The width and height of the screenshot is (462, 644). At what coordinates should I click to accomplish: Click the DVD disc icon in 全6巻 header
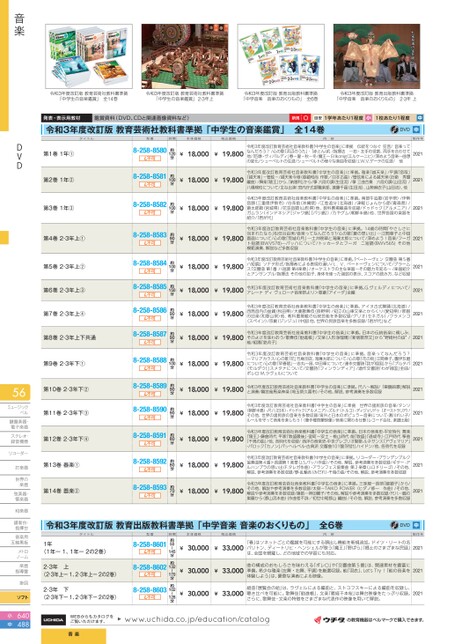pos(394,525)
